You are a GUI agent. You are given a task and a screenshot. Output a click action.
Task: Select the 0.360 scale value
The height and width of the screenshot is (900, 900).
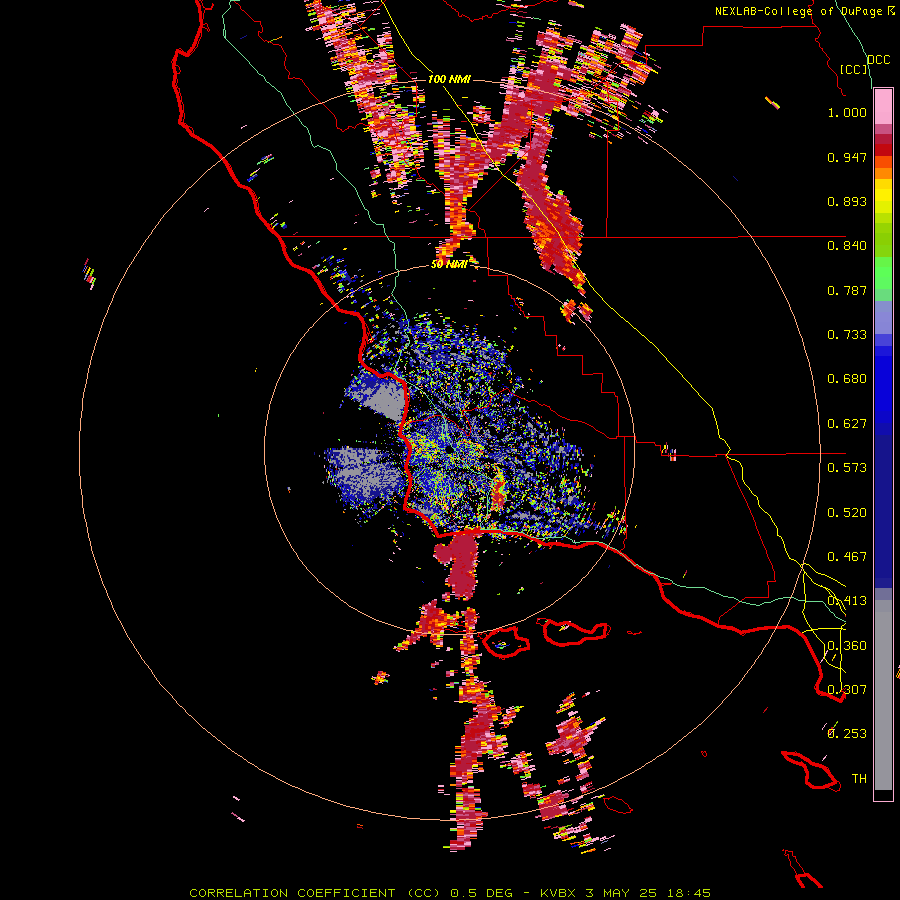(847, 646)
